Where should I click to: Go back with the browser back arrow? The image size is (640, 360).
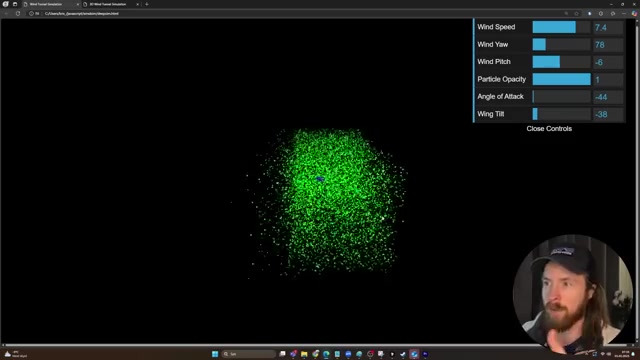click(7, 13)
